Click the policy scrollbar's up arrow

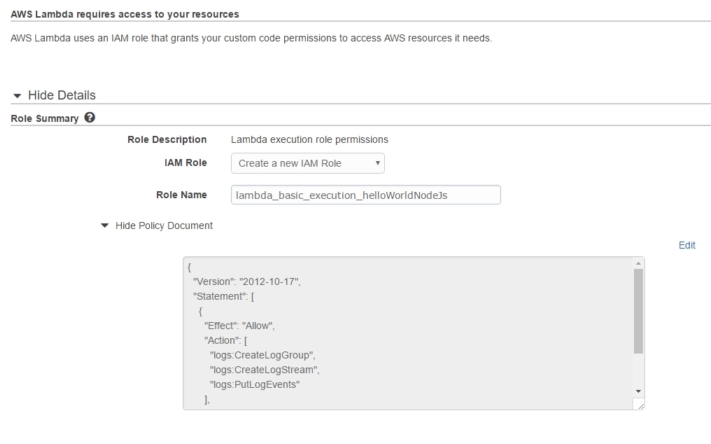click(x=638, y=263)
